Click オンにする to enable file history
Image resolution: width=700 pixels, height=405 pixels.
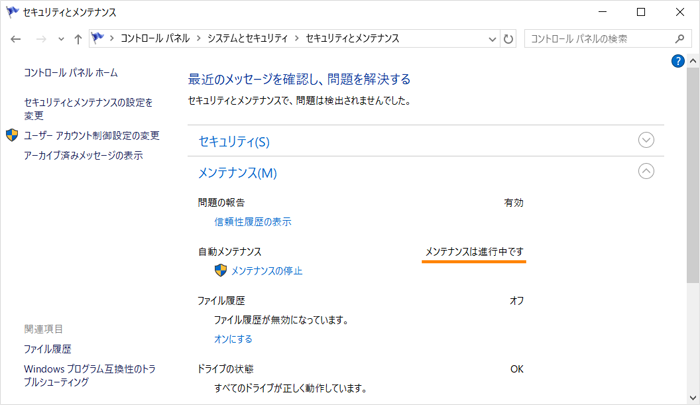tap(233, 339)
